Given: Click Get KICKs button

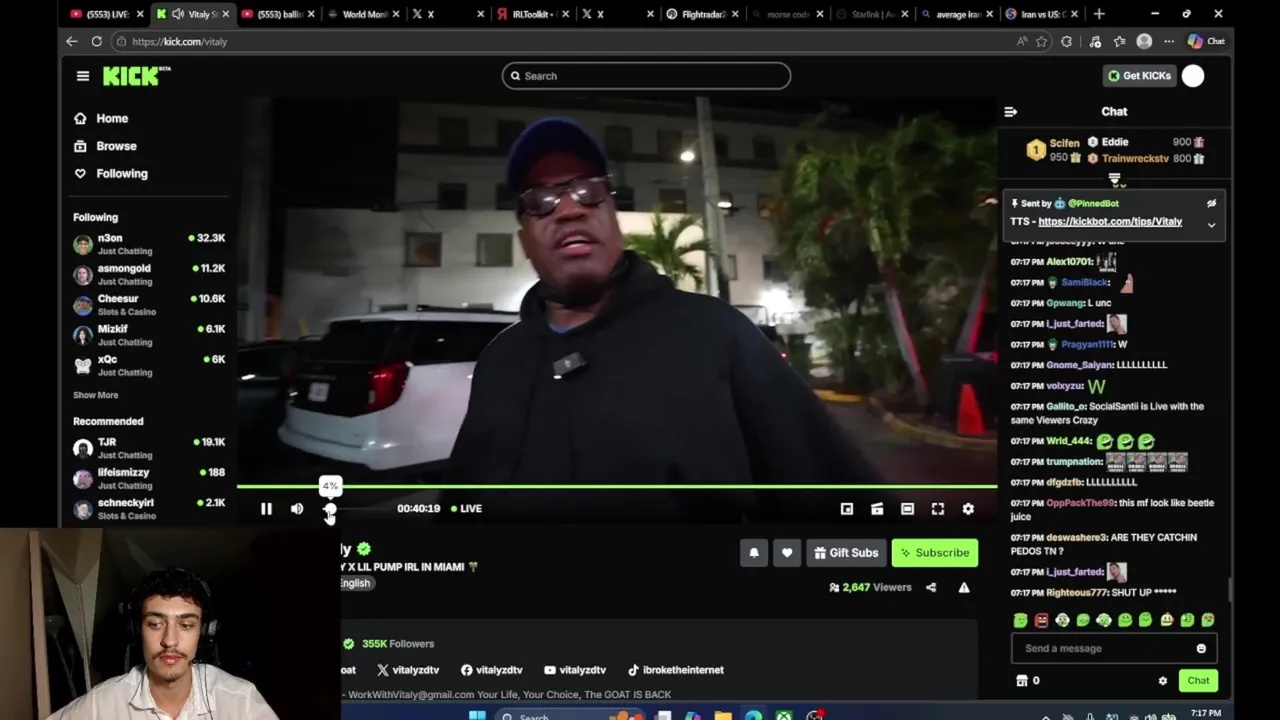Looking at the screenshot, I should (x=1139, y=76).
